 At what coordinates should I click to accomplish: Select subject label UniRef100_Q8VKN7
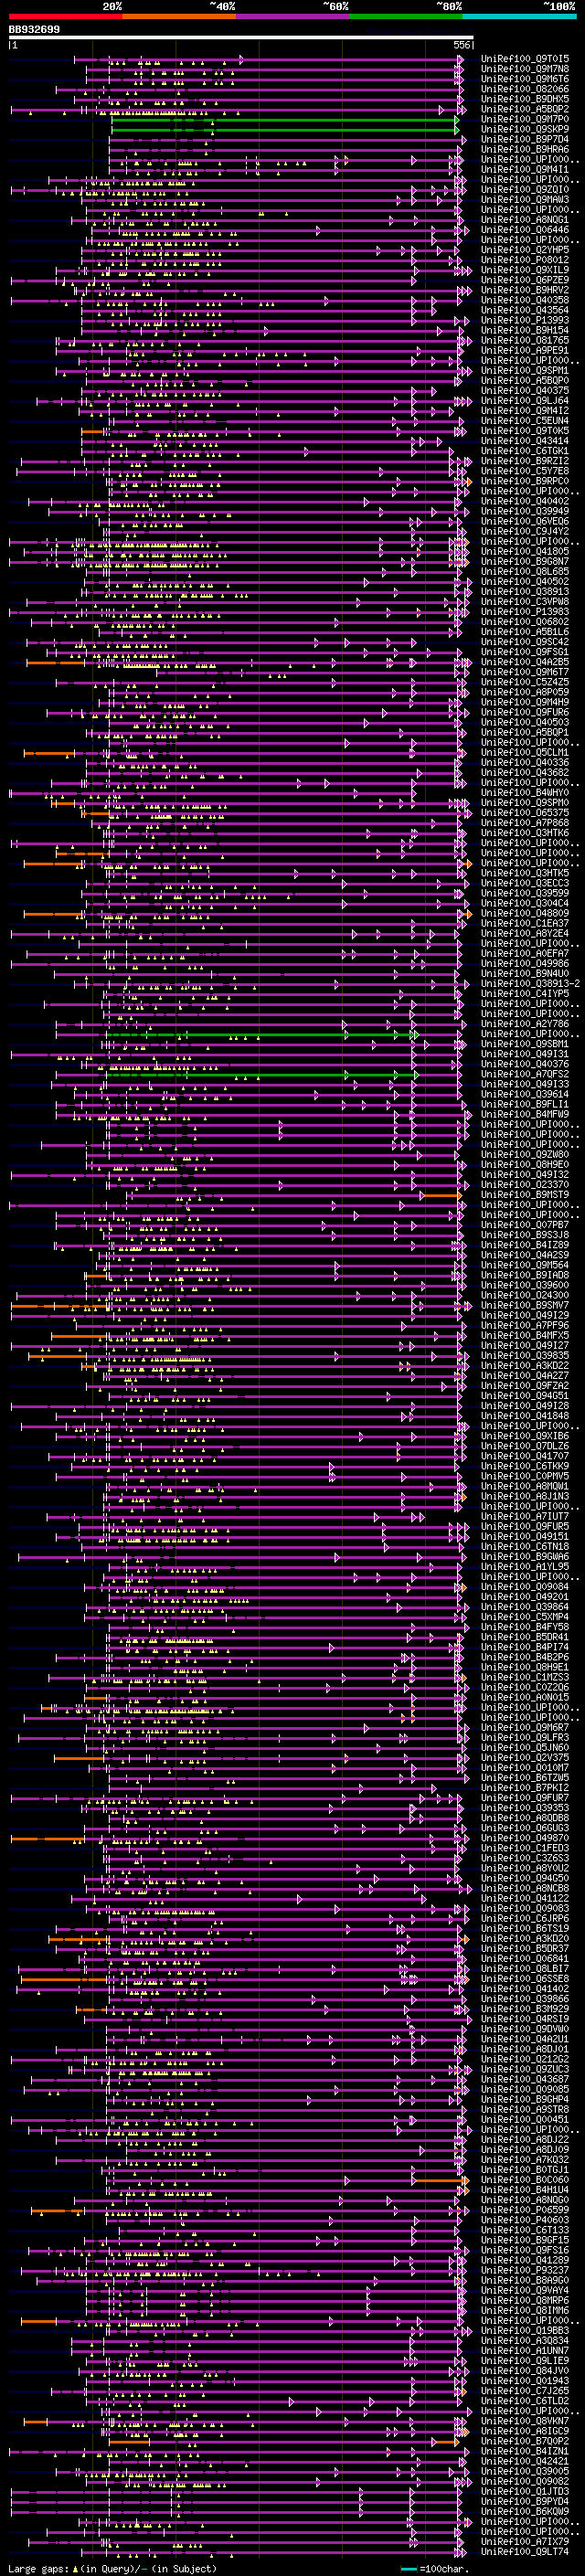coord(525,2421)
